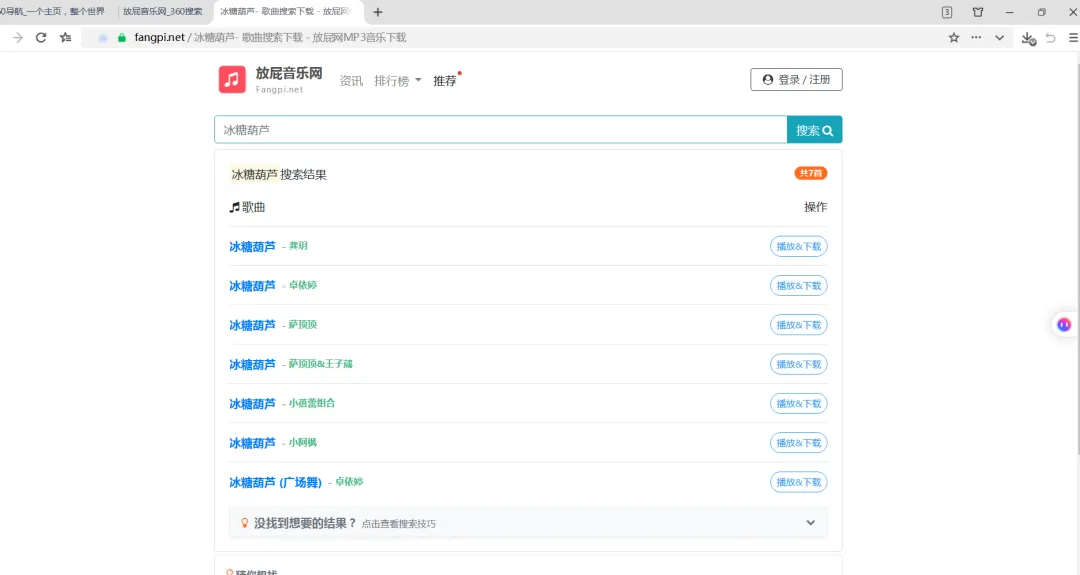
Task: Click 点击查看搜索技巧 hint text
Action: (399, 524)
